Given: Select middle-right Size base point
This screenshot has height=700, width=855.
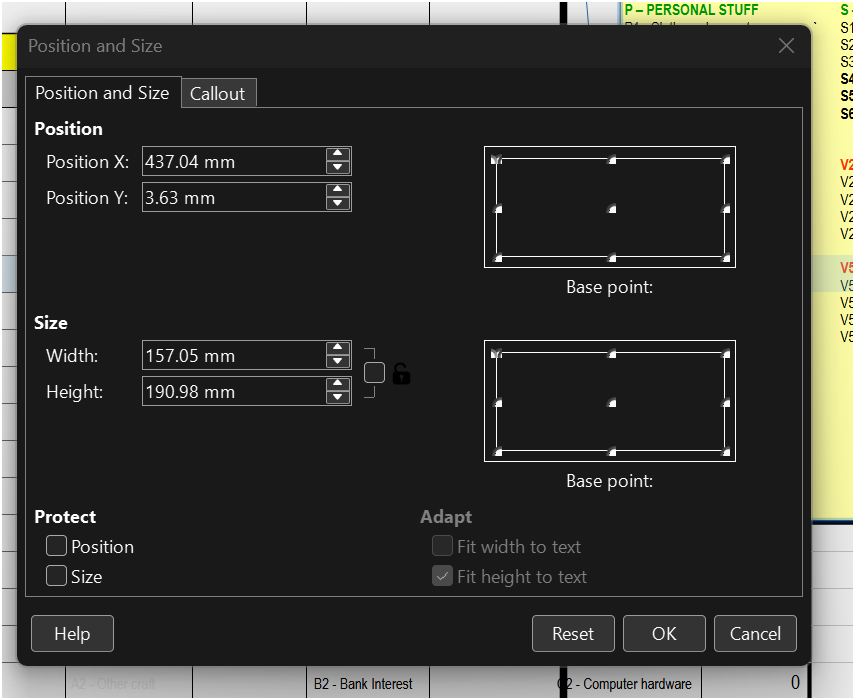Looking at the screenshot, I should pyautogui.click(x=726, y=403).
